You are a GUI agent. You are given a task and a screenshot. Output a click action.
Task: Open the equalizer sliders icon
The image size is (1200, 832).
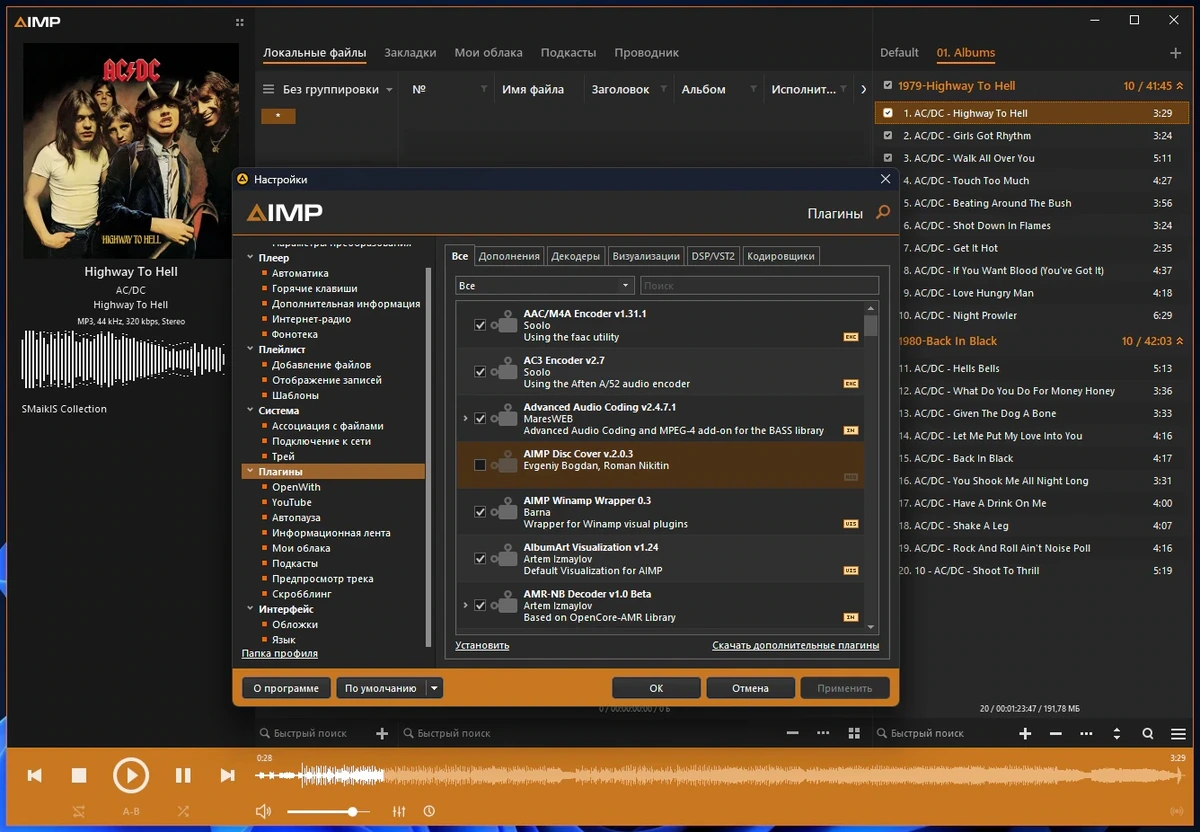[x=399, y=811]
